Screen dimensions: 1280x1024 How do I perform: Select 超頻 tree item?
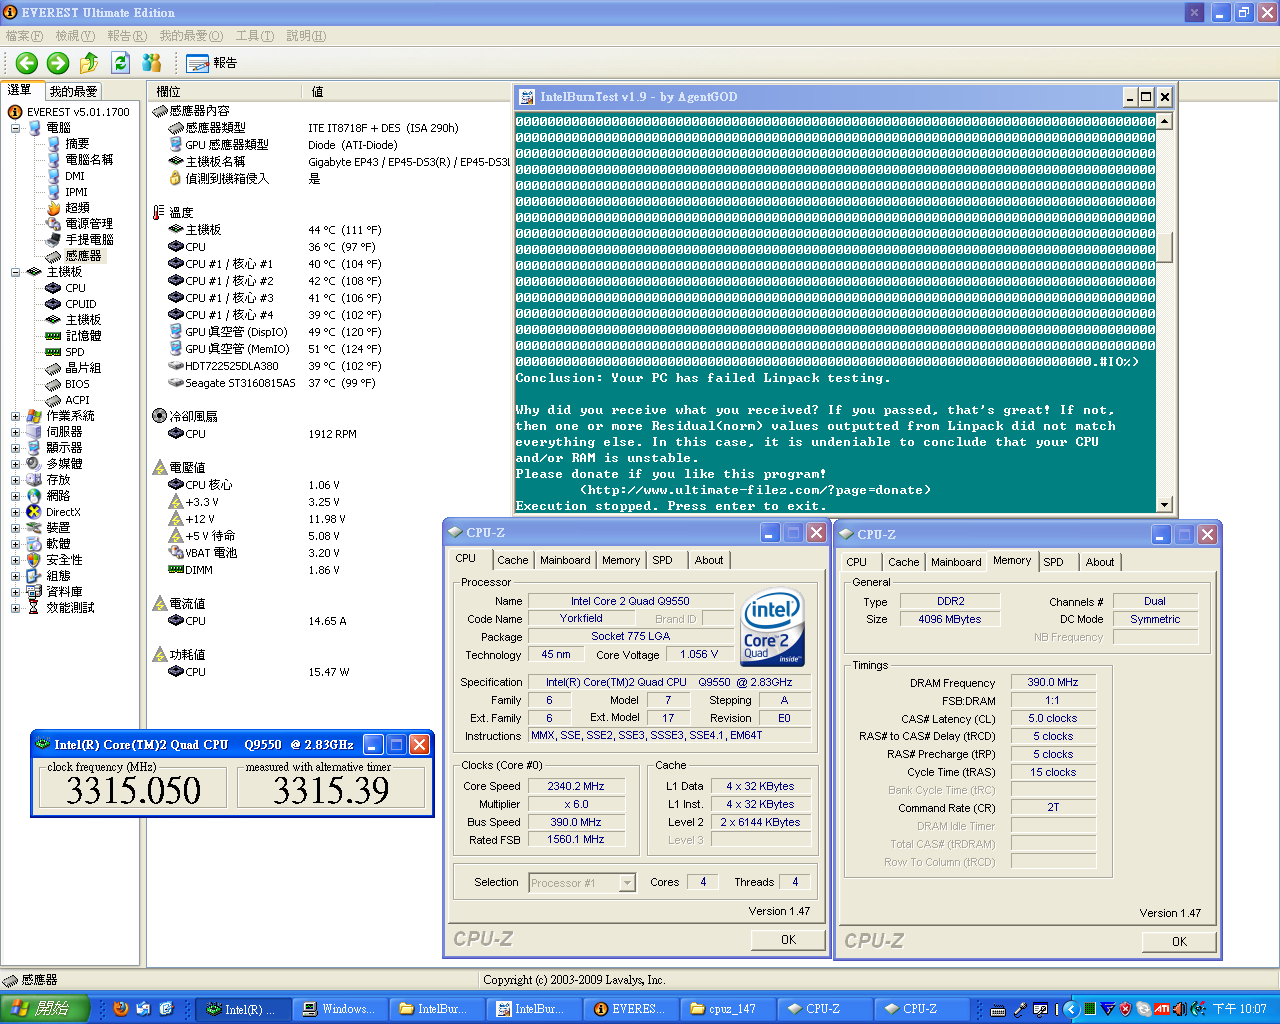point(77,208)
